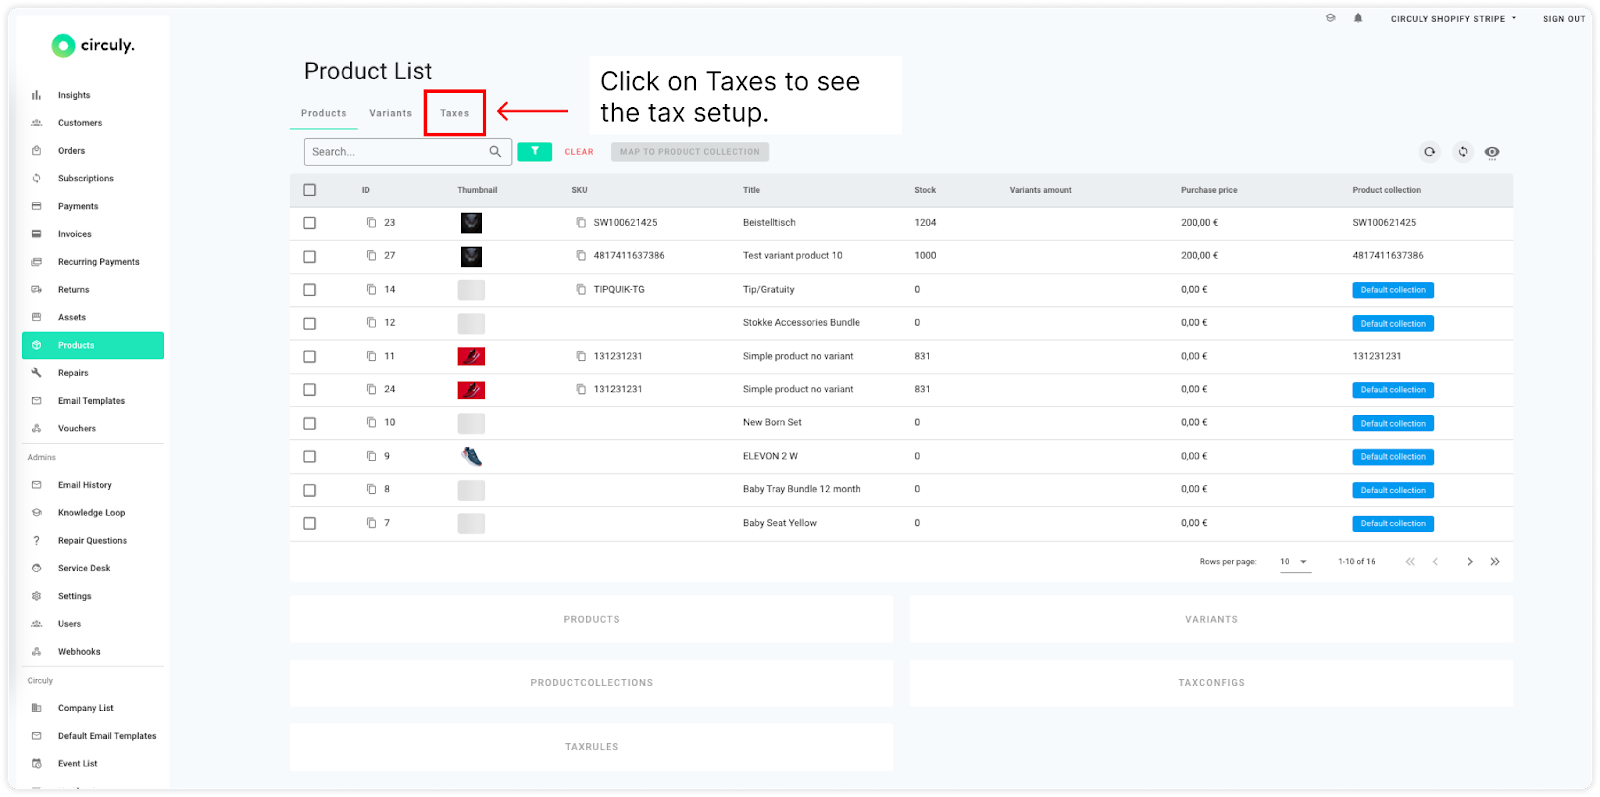The width and height of the screenshot is (1600, 797).
Task: Click the Repair Questions question mark icon
Action: click(36, 540)
